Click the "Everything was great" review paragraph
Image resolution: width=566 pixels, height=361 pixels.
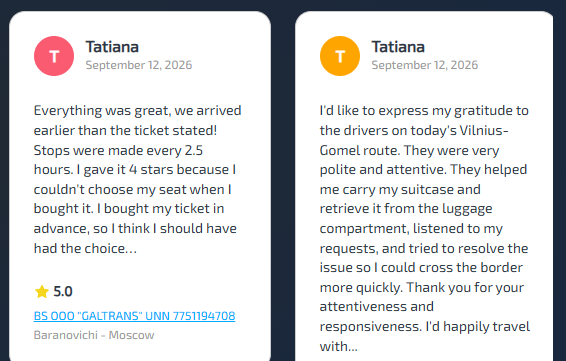pyautogui.click(x=138, y=179)
